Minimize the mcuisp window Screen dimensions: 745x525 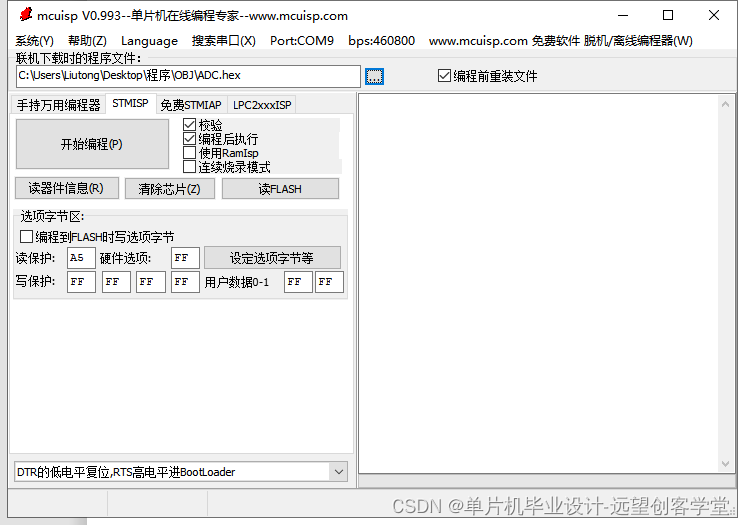623,16
